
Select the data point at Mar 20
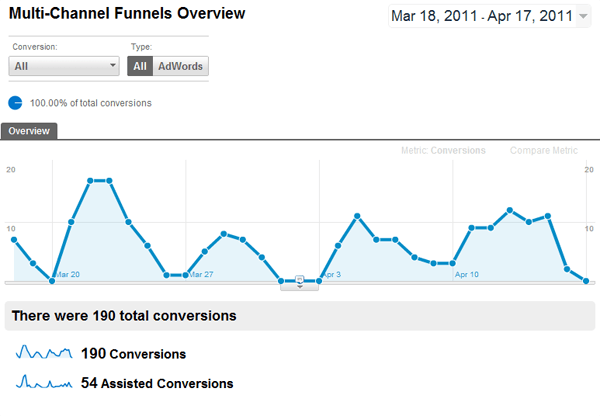click(x=52, y=281)
